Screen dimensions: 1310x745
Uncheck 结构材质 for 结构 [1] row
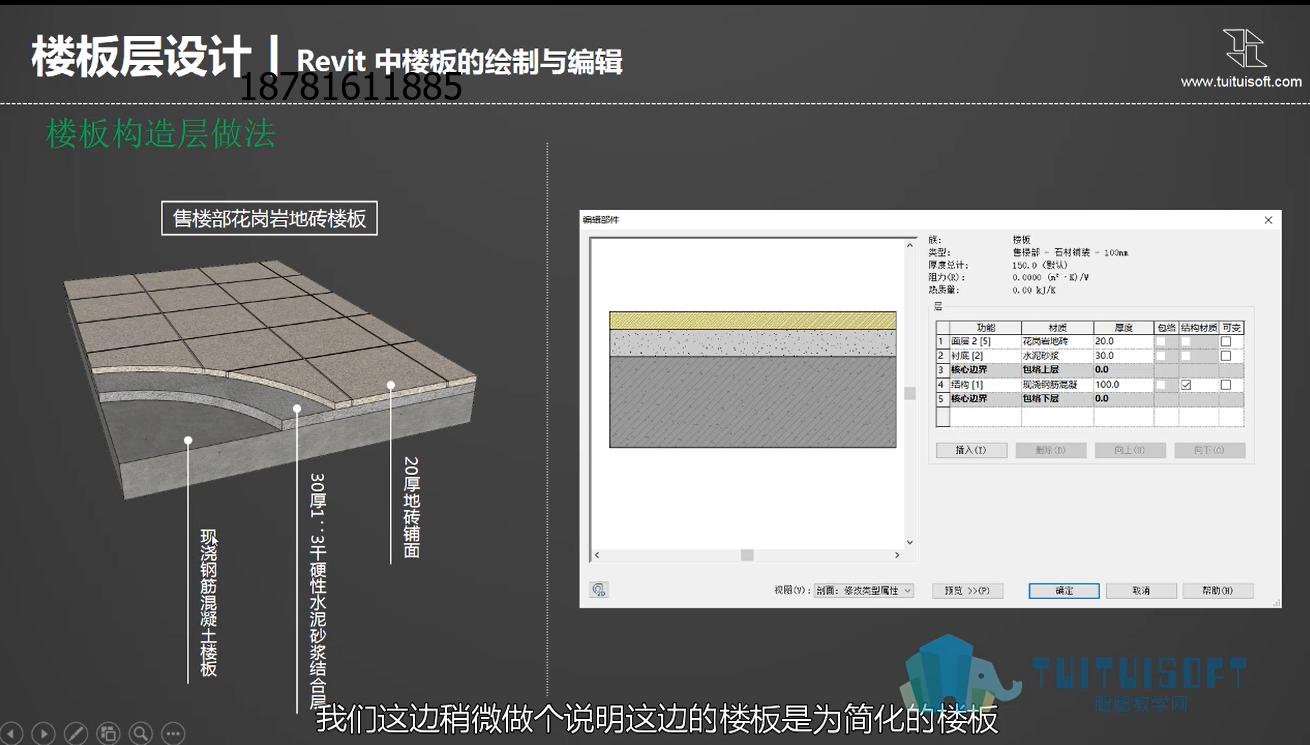[1186, 385]
